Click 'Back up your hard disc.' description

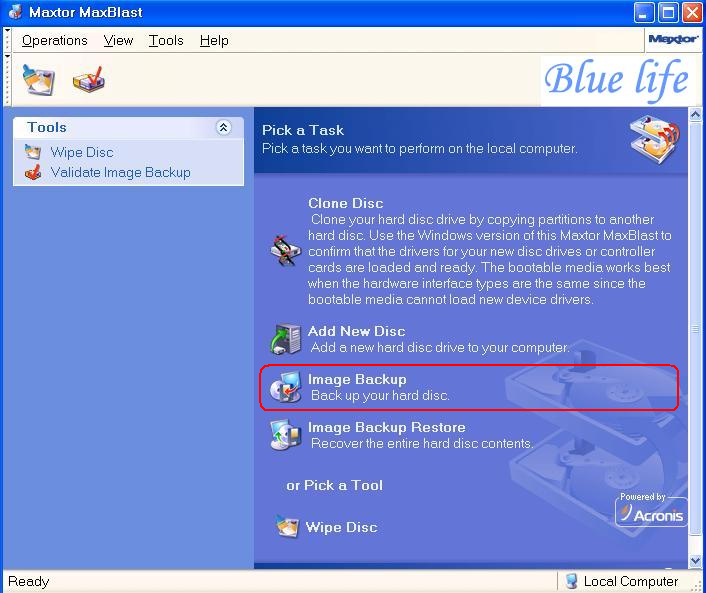tap(380, 395)
